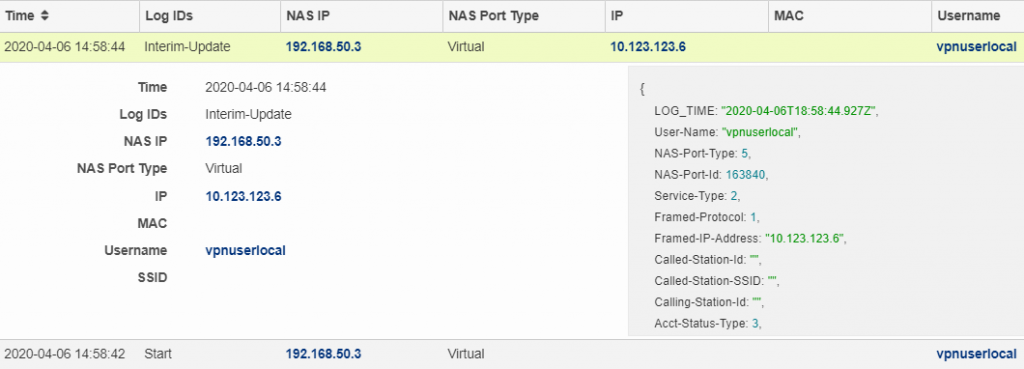Open vpnuserlocal link in Interim-Update row
This screenshot has height=369, width=1024.
(976, 47)
